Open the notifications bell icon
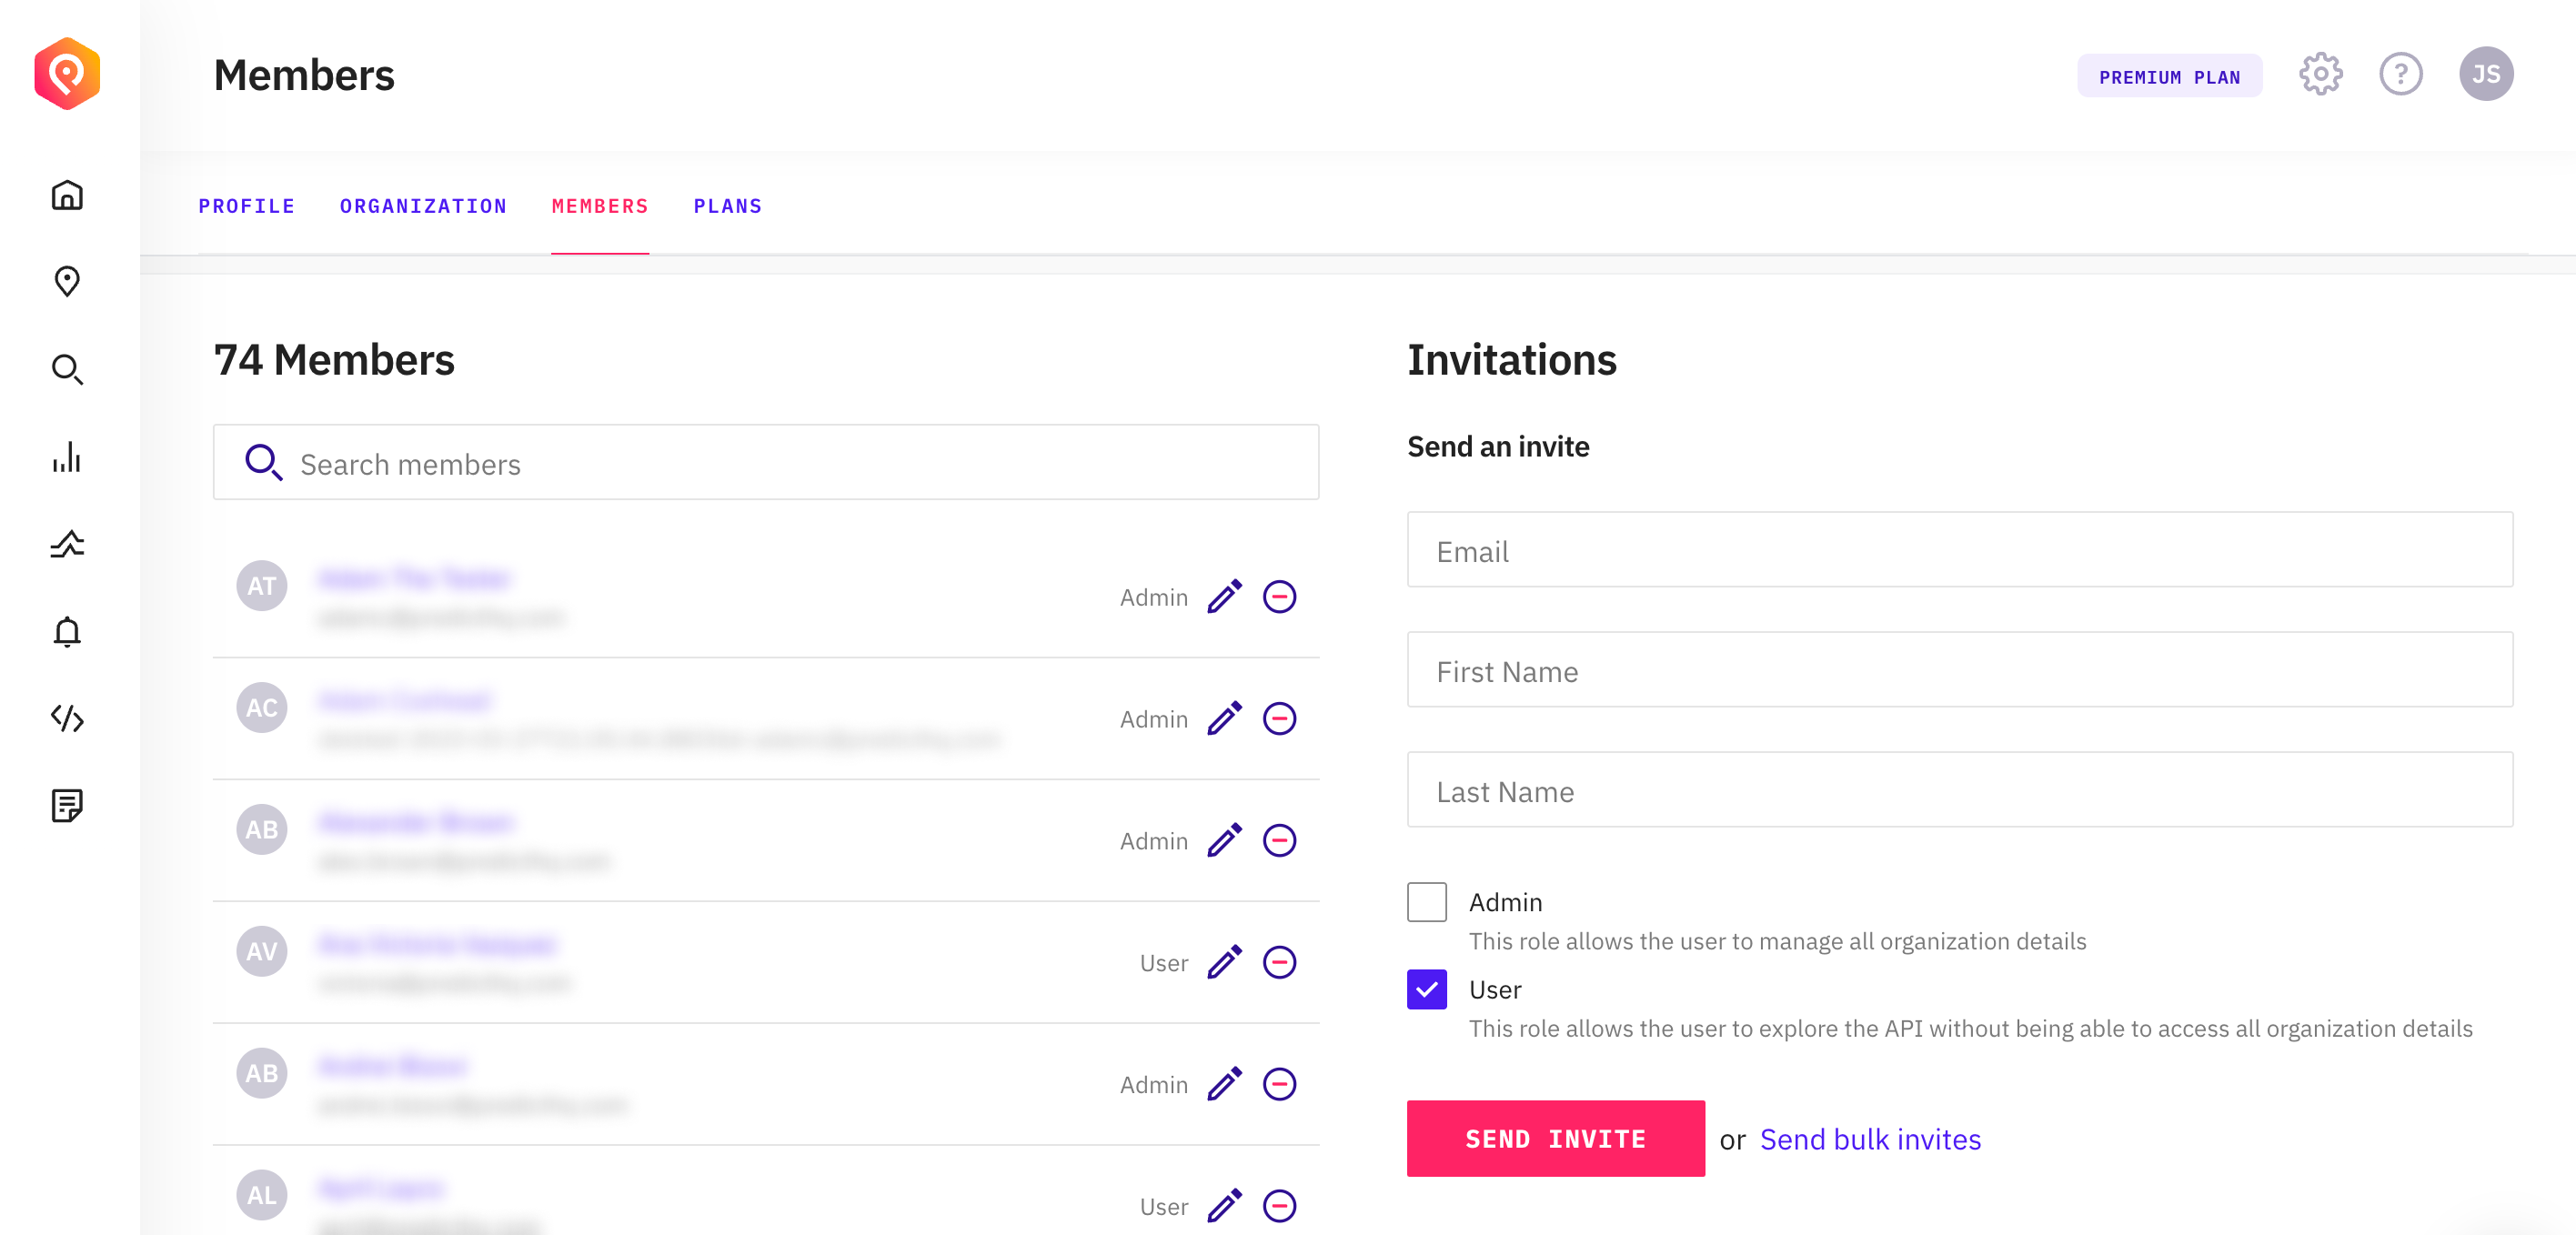 coord(67,631)
